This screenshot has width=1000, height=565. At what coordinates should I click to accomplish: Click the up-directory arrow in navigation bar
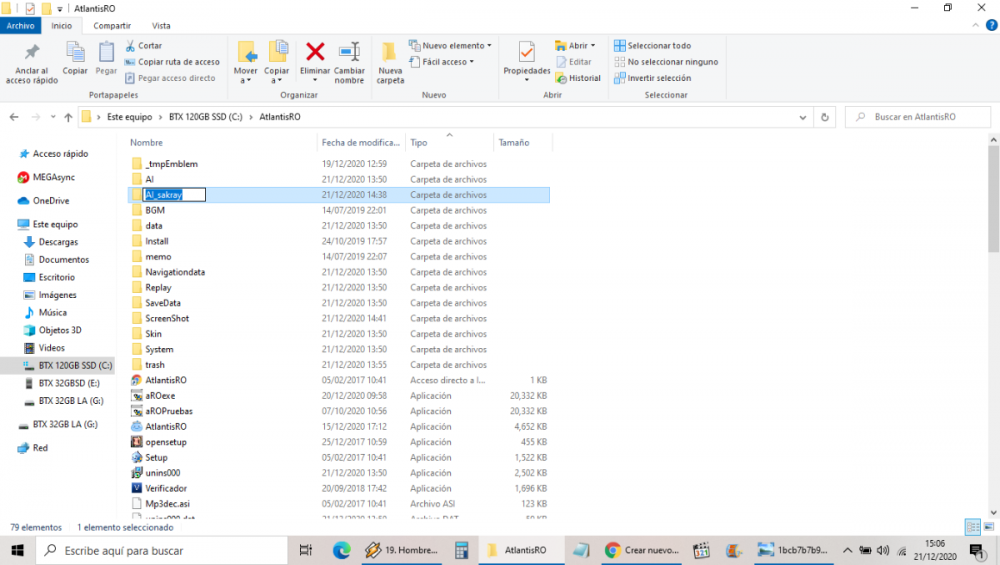pyautogui.click(x=68, y=117)
